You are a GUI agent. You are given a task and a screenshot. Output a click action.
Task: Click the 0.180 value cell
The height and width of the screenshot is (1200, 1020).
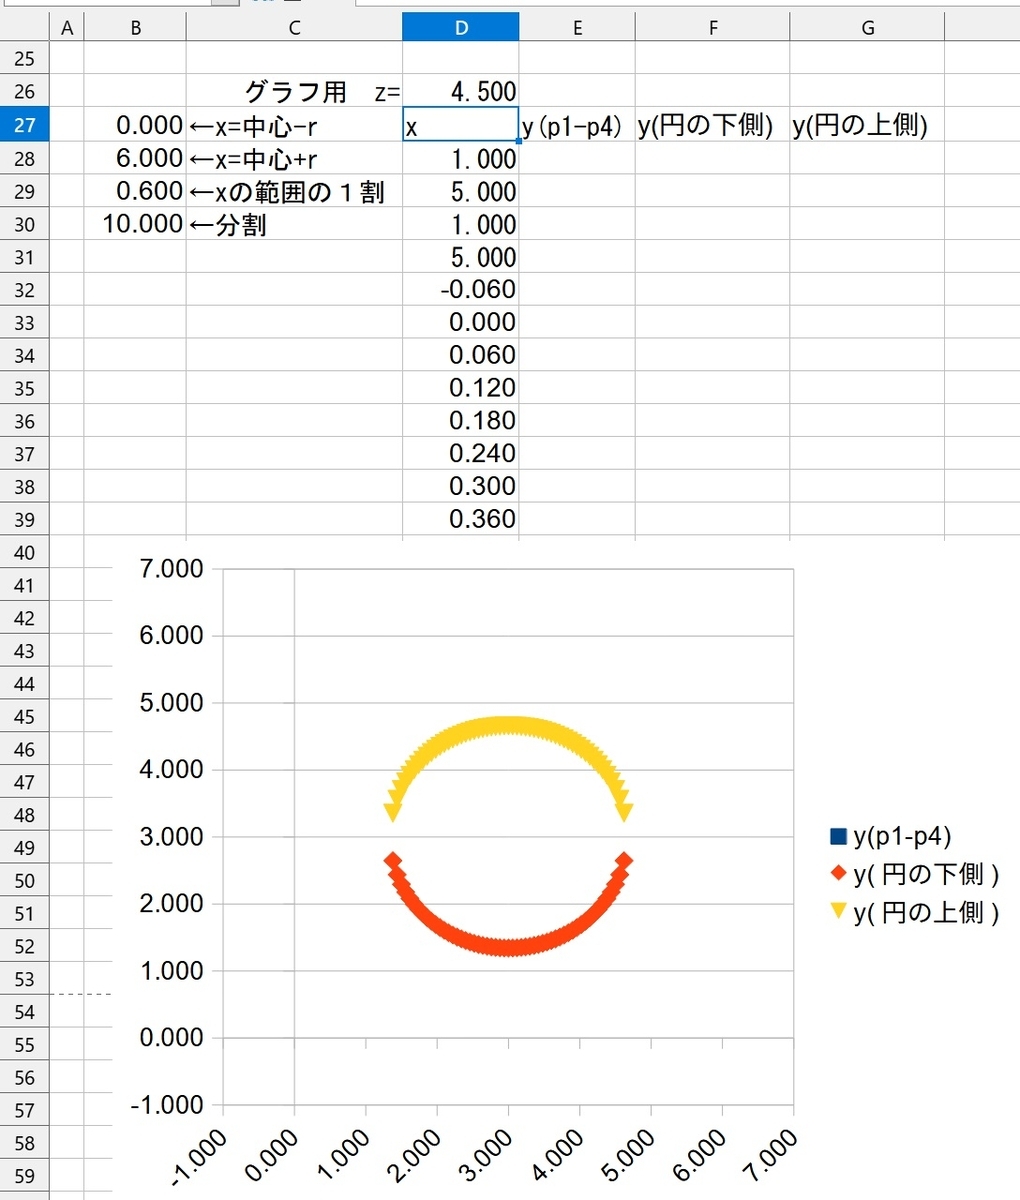pos(460,421)
